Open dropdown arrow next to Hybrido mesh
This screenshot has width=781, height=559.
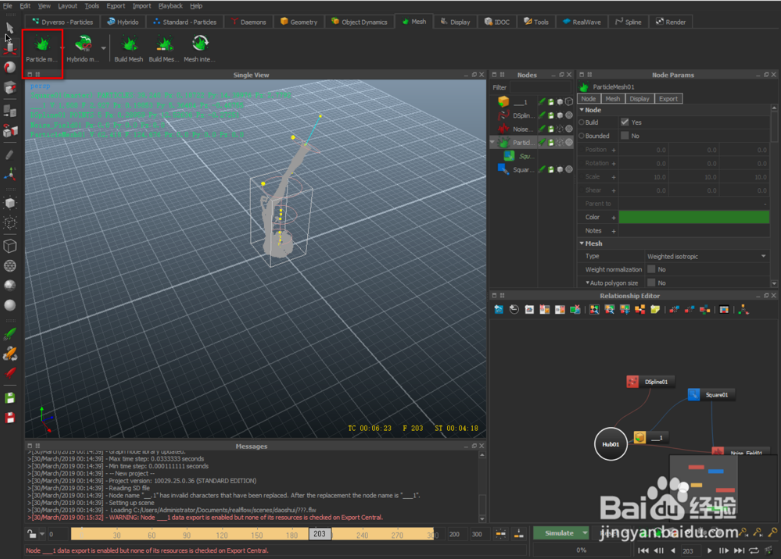pyautogui.click(x=103, y=48)
